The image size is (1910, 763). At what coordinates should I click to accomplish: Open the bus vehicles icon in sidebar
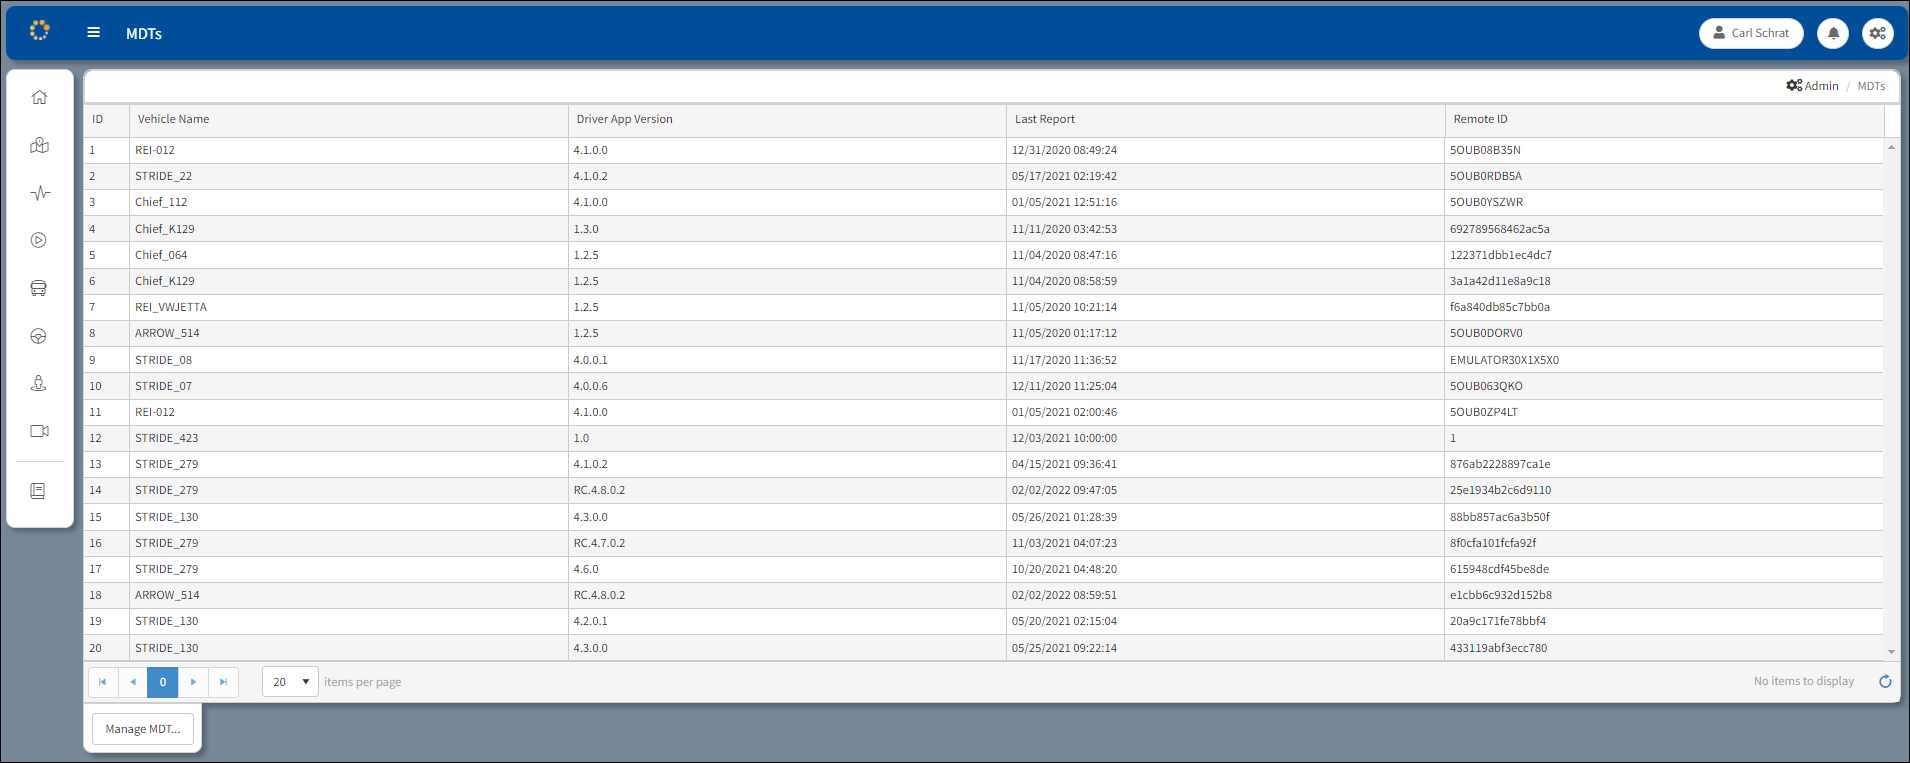click(x=39, y=288)
